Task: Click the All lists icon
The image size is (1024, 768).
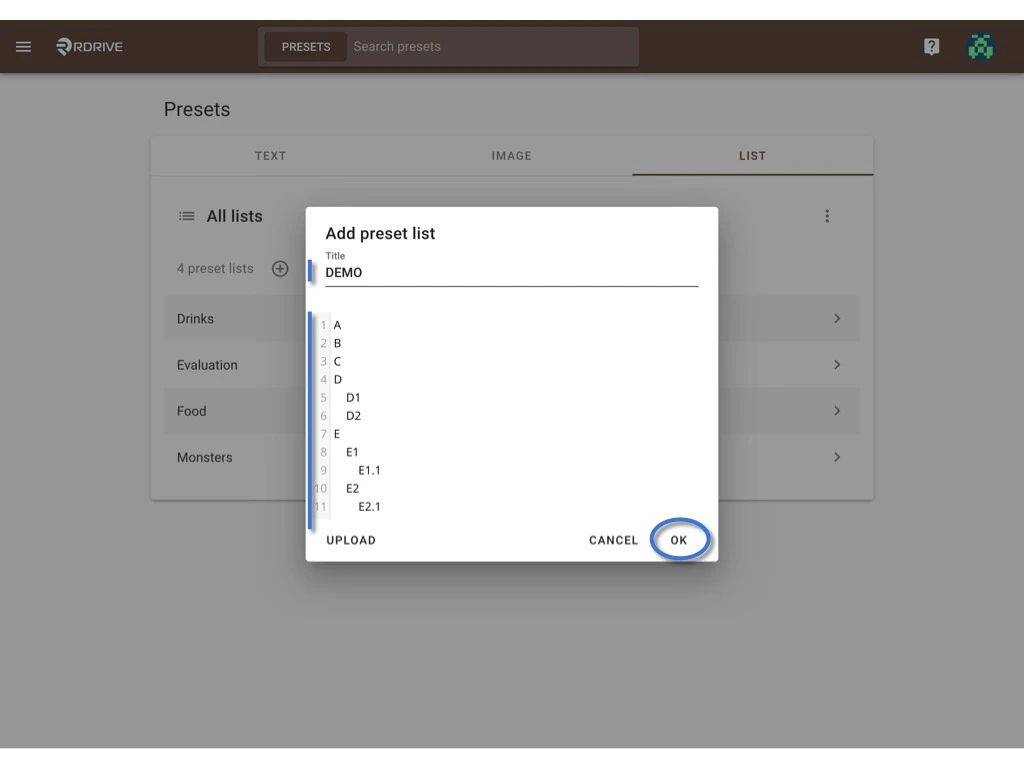Action: click(x=186, y=216)
